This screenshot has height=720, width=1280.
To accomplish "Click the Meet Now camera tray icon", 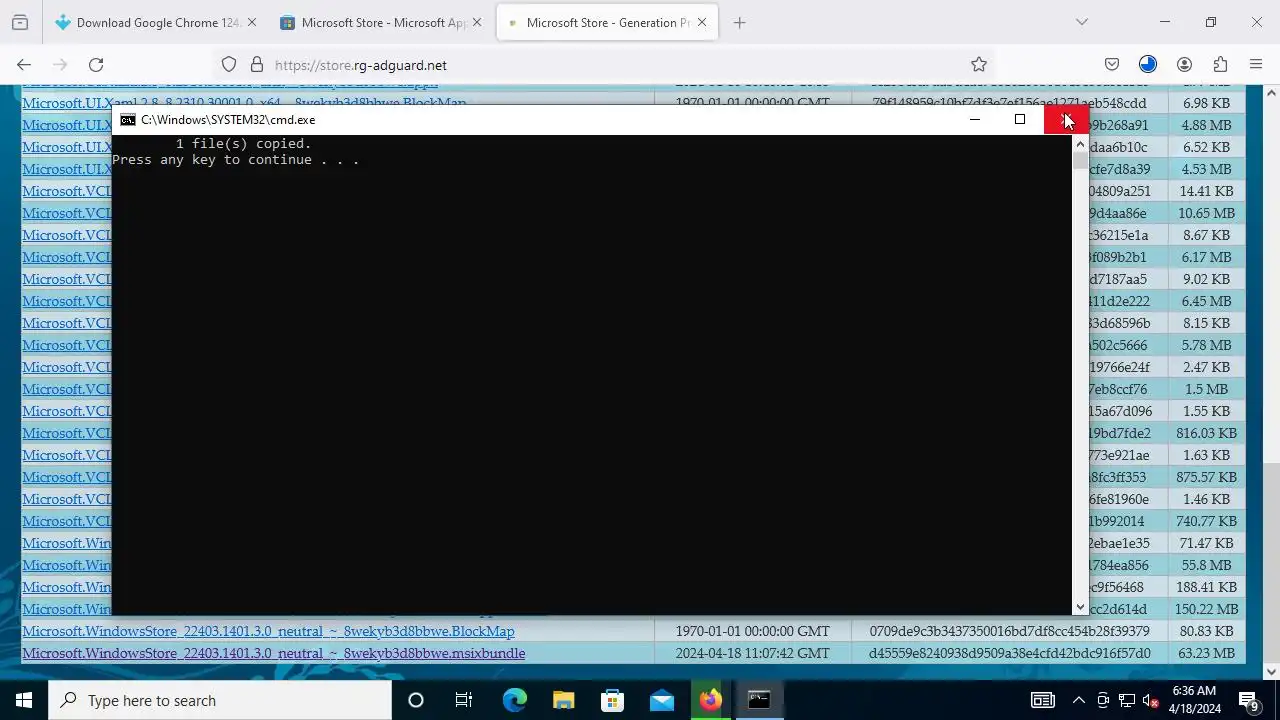I will 1103,700.
